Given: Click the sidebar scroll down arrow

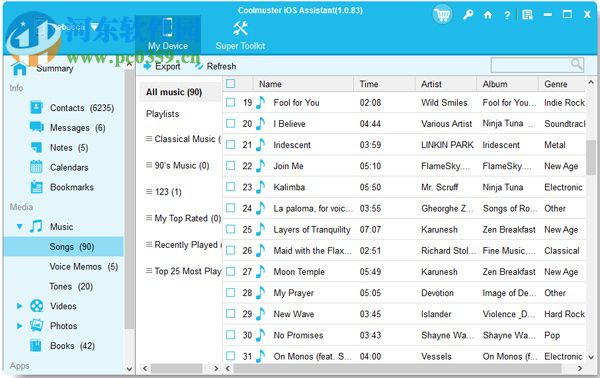Looking at the screenshot, I should (129, 369).
